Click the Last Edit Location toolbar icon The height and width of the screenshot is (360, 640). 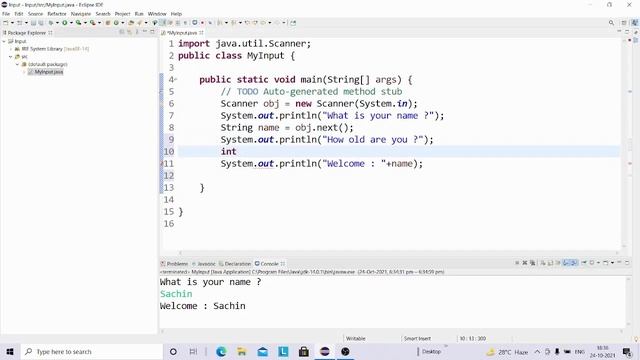[x=247, y=23]
